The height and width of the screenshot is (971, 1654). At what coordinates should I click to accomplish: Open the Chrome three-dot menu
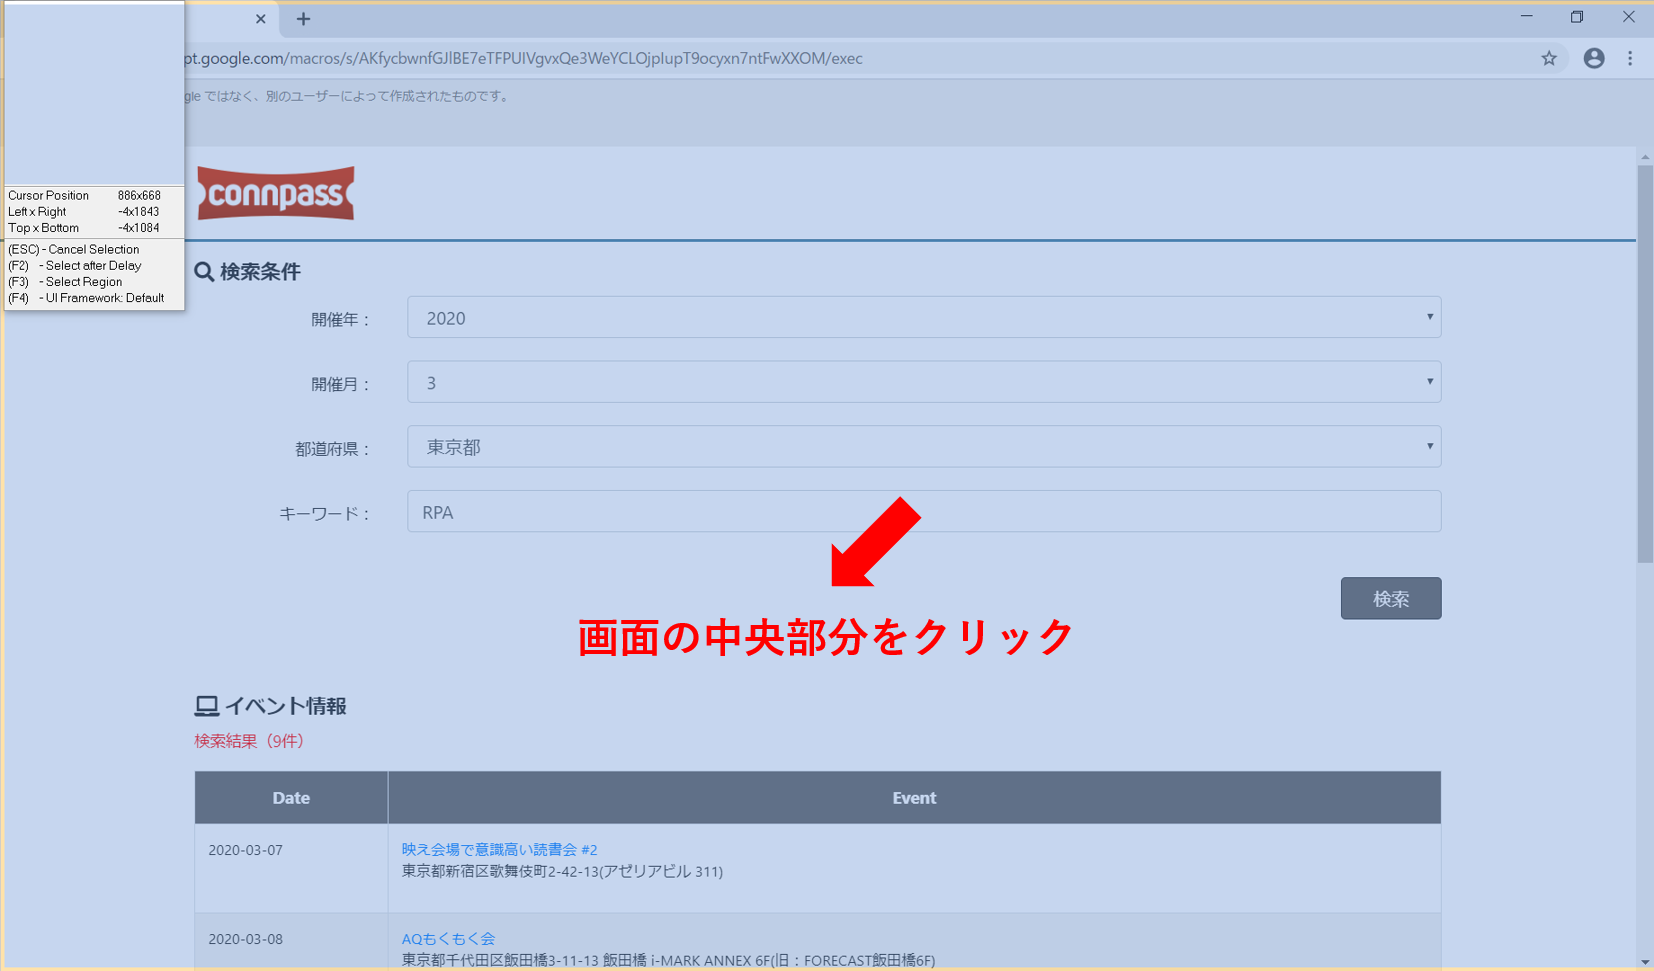[1630, 58]
